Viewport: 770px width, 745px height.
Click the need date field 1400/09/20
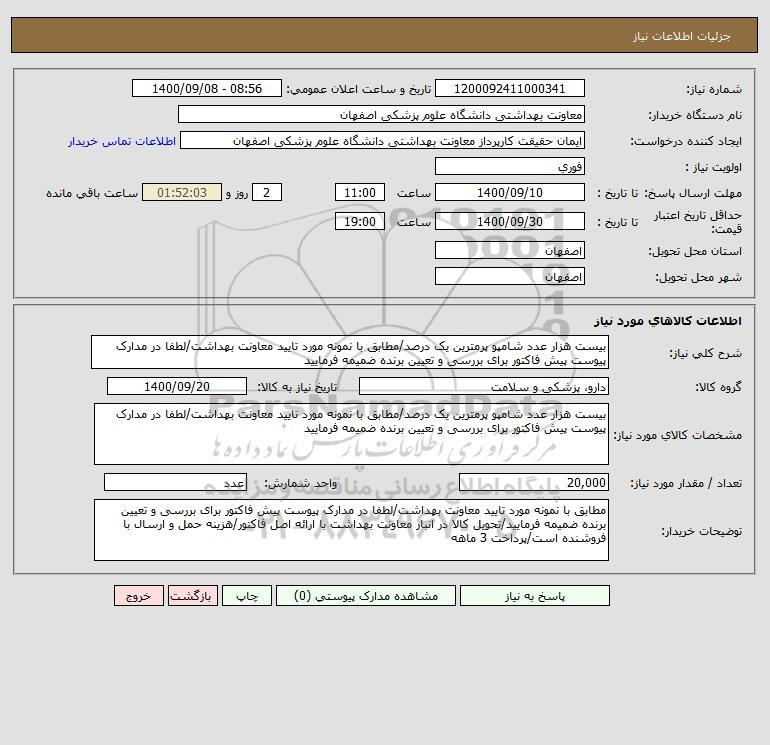(x=177, y=386)
